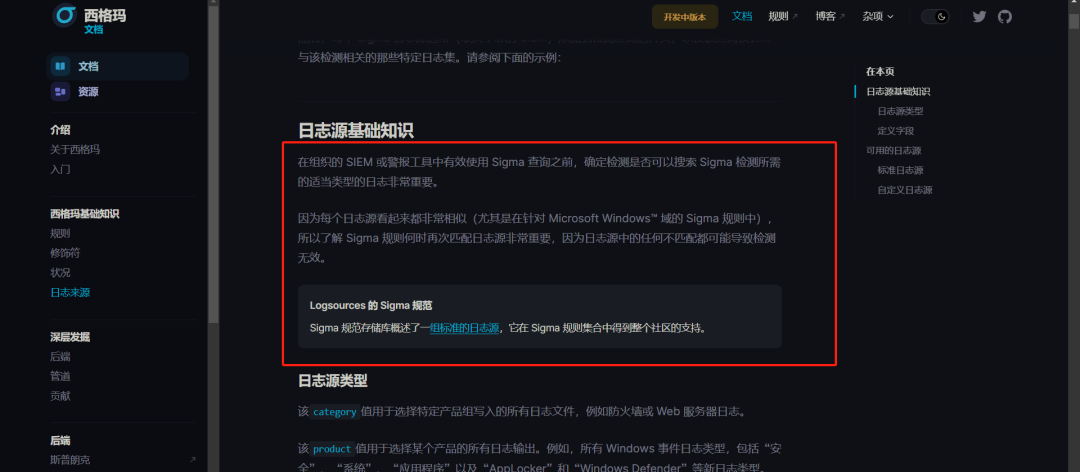Screen dimensions: 1080x472
Task: Open Twitter via the bird icon
Action: click(x=979, y=17)
